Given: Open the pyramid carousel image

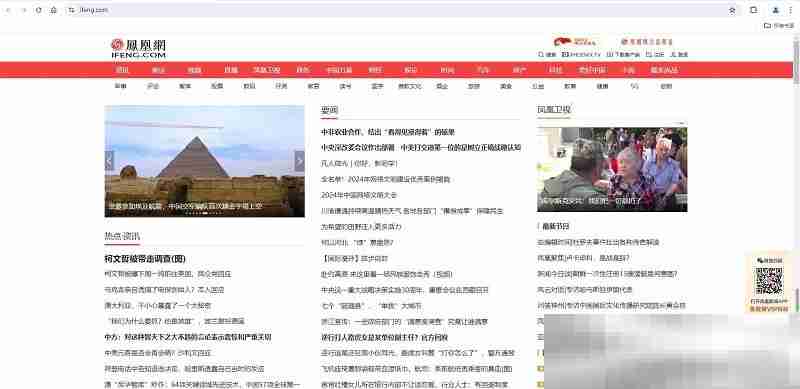Looking at the screenshot, I should [205, 161].
